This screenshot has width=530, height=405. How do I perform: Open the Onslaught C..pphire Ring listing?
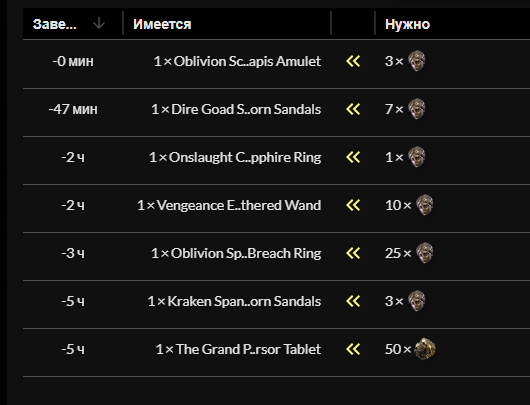point(235,158)
